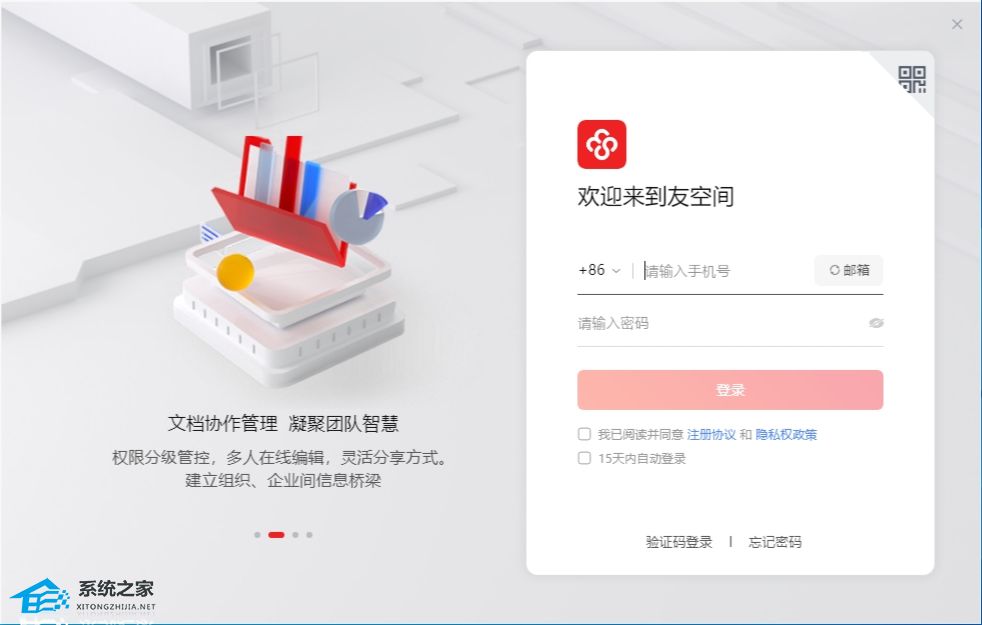The height and width of the screenshot is (625, 982).
Task: Select the first carousel dot
Action: pyautogui.click(x=257, y=535)
